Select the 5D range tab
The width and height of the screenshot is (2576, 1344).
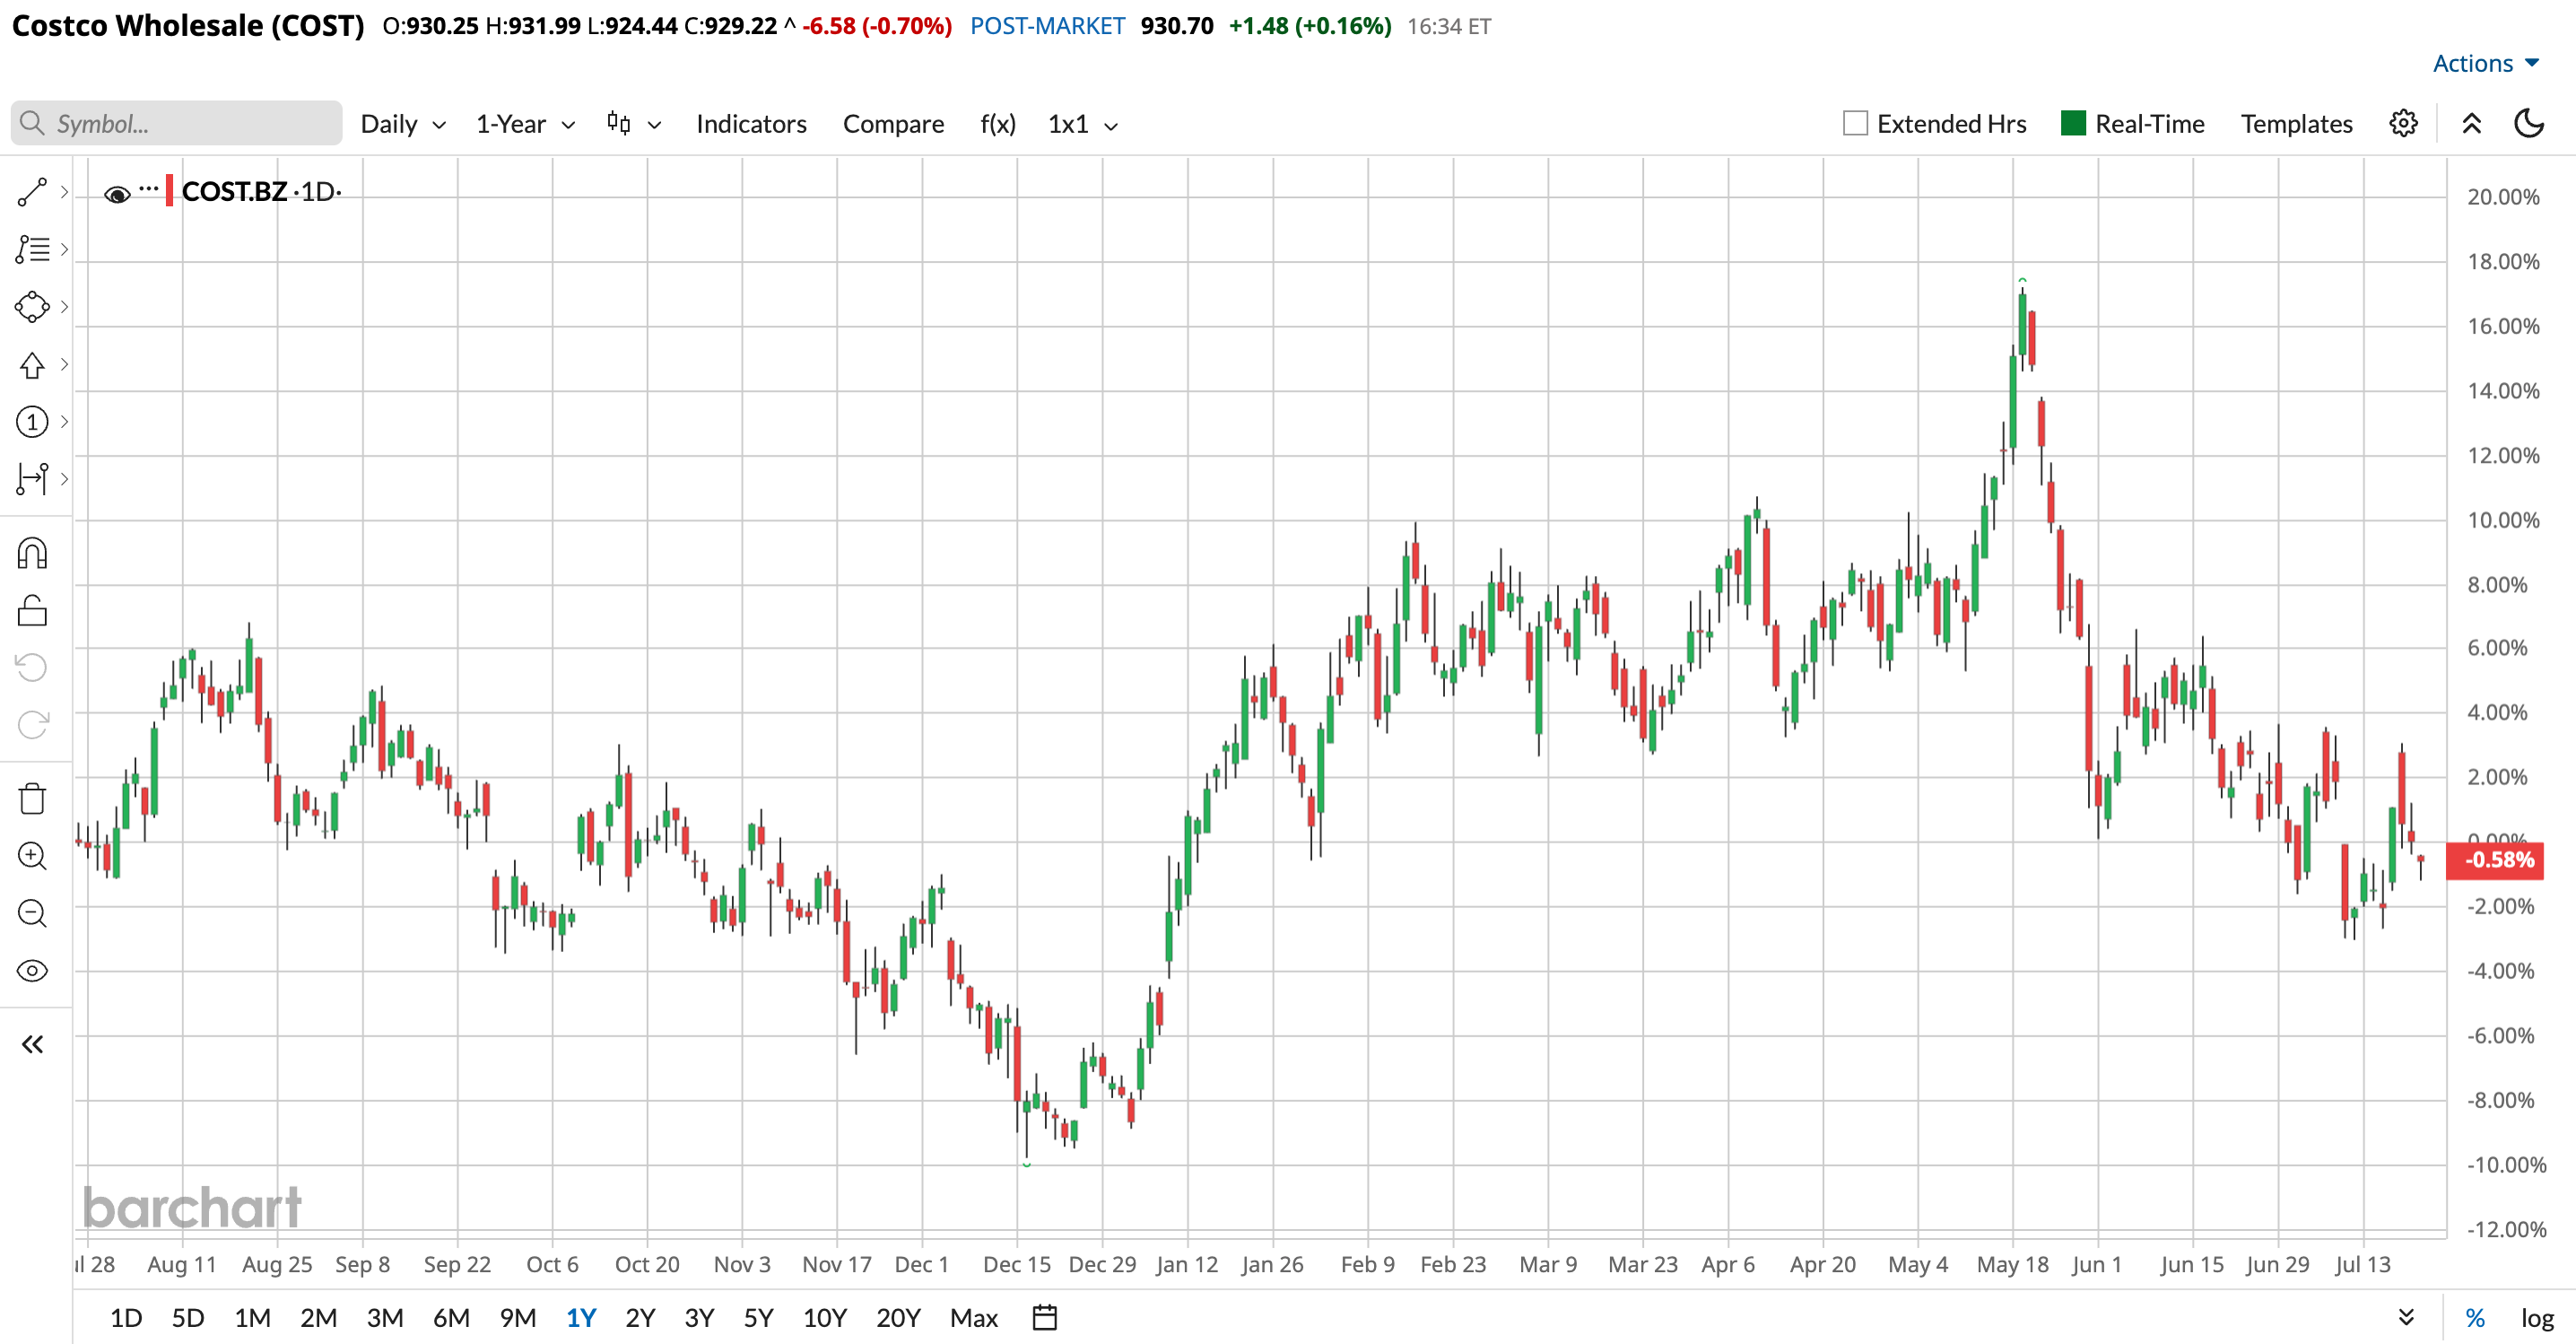tap(187, 1318)
